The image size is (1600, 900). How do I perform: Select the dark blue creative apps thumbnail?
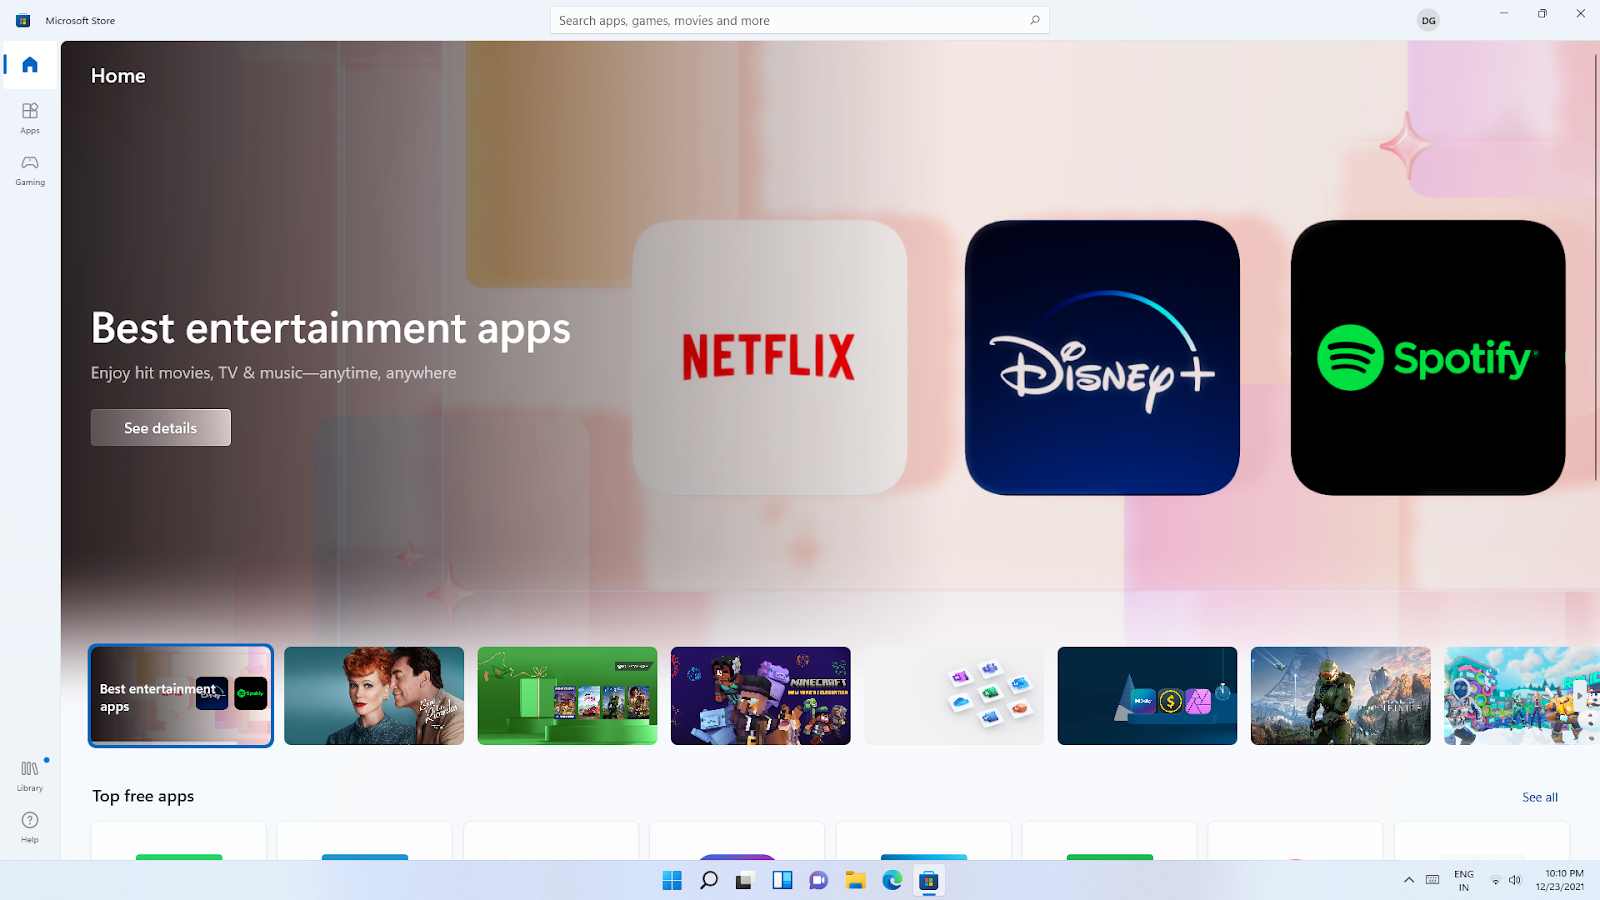pyautogui.click(x=1147, y=696)
